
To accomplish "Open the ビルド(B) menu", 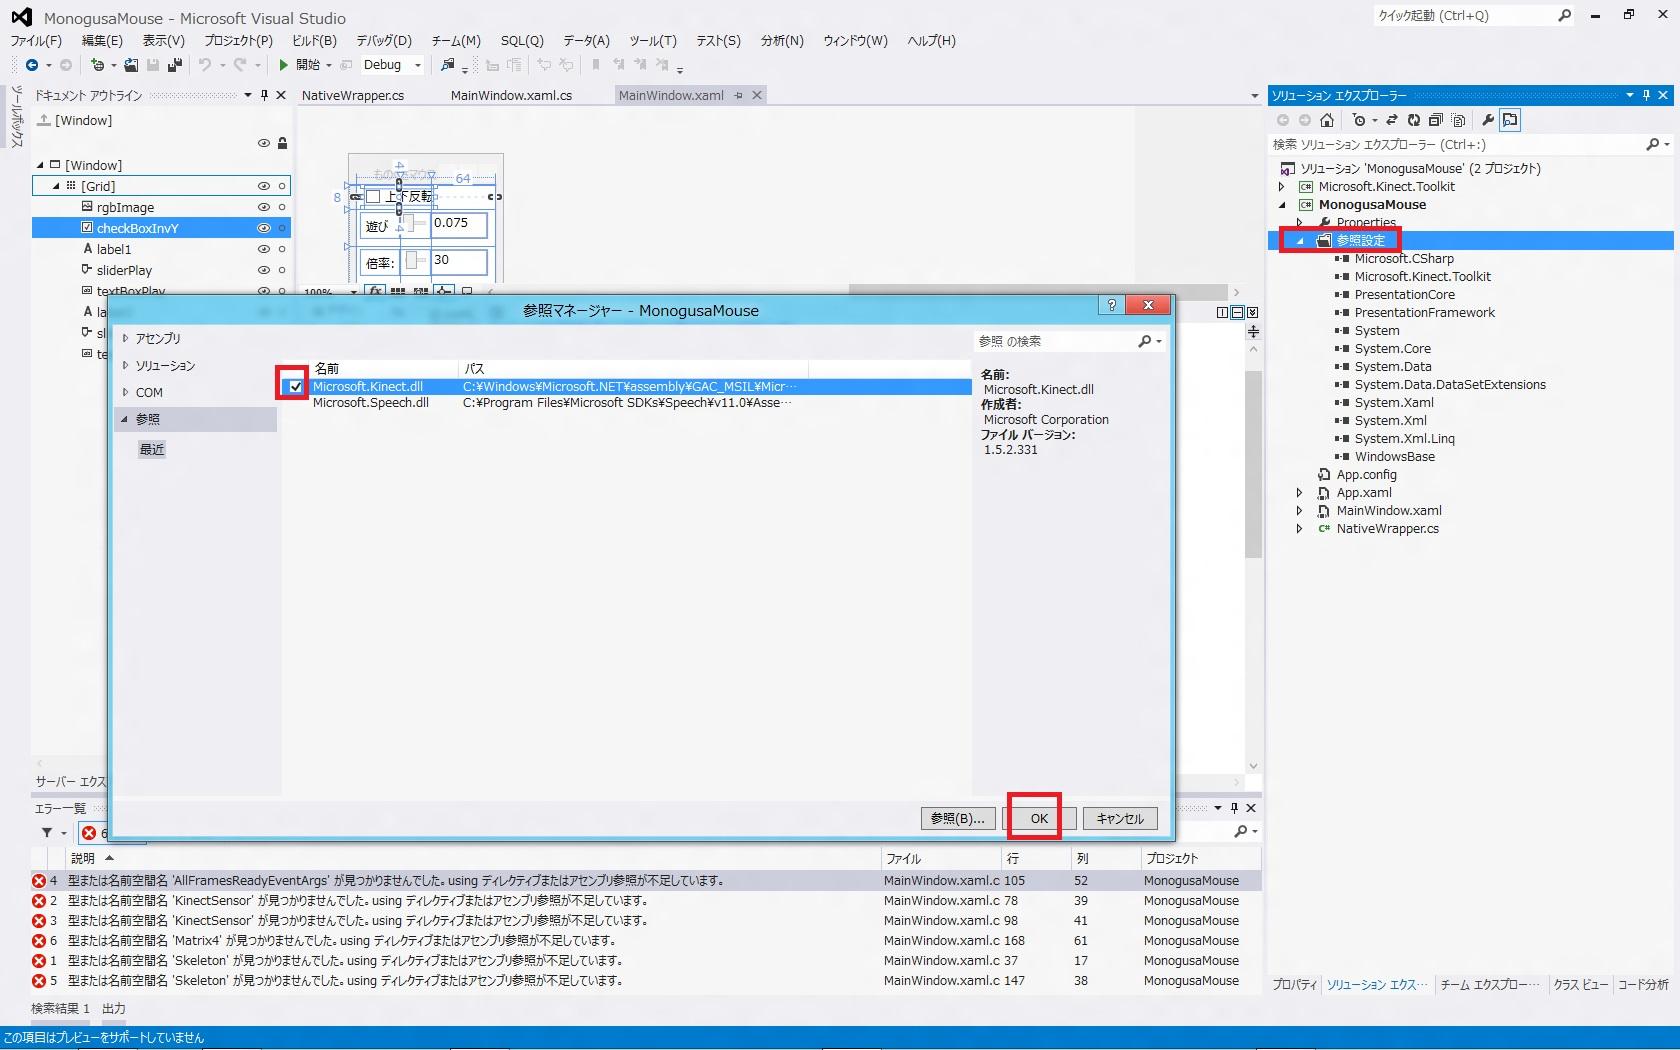I will [314, 41].
